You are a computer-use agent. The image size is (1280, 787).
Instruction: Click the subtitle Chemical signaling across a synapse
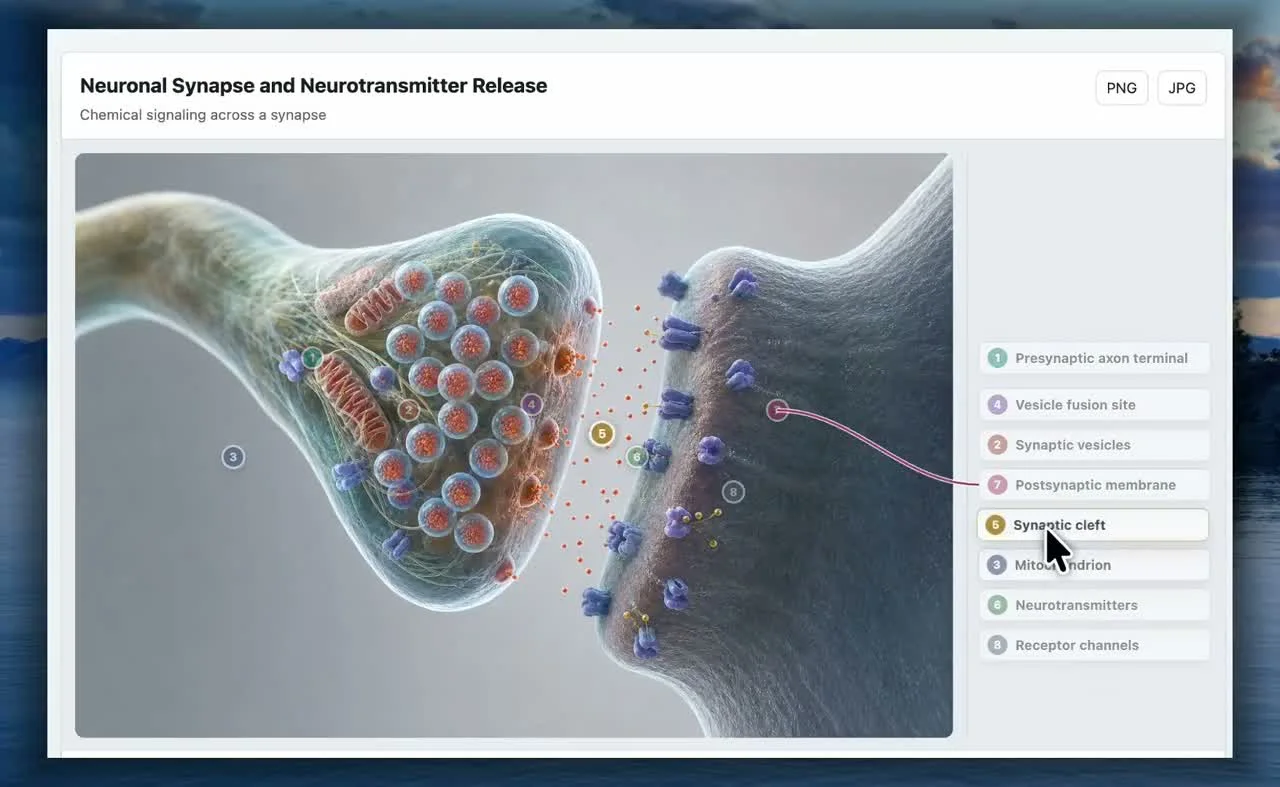[203, 115]
